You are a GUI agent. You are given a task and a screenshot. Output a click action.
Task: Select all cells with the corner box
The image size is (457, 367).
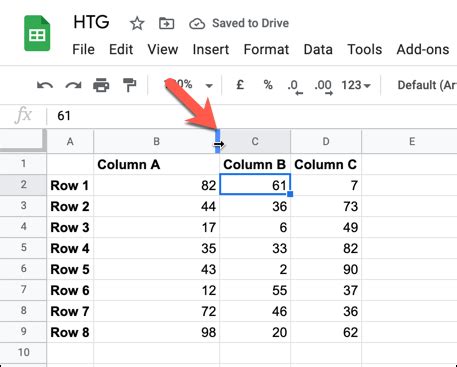coord(23,141)
